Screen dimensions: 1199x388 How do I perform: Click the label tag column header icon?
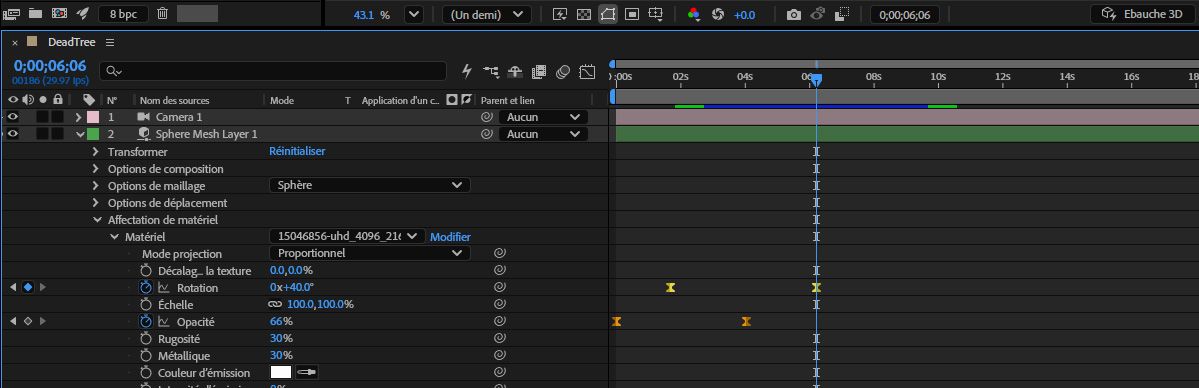tap(89, 100)
